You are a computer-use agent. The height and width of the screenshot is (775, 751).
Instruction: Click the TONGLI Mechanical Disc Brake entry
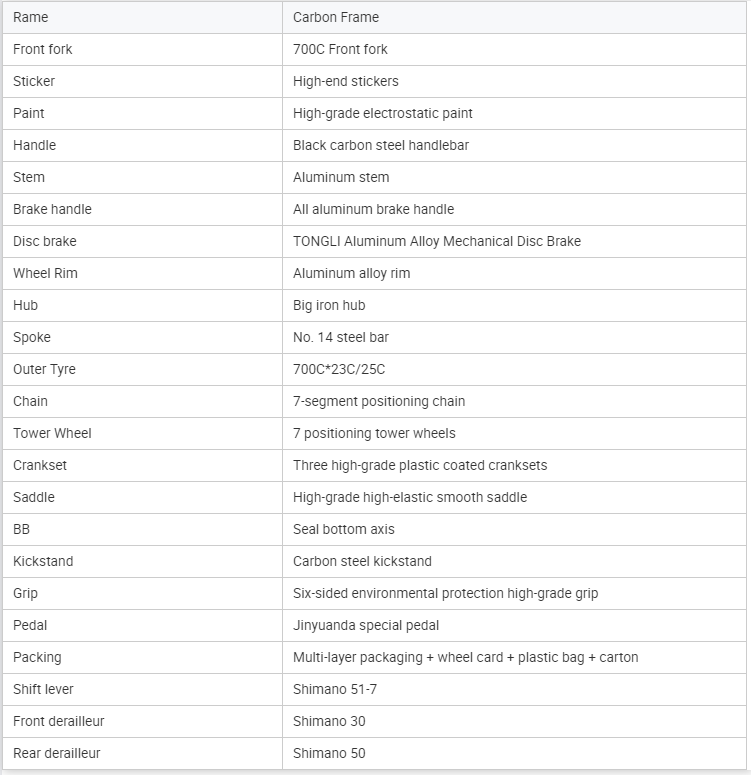click(437, 241)
